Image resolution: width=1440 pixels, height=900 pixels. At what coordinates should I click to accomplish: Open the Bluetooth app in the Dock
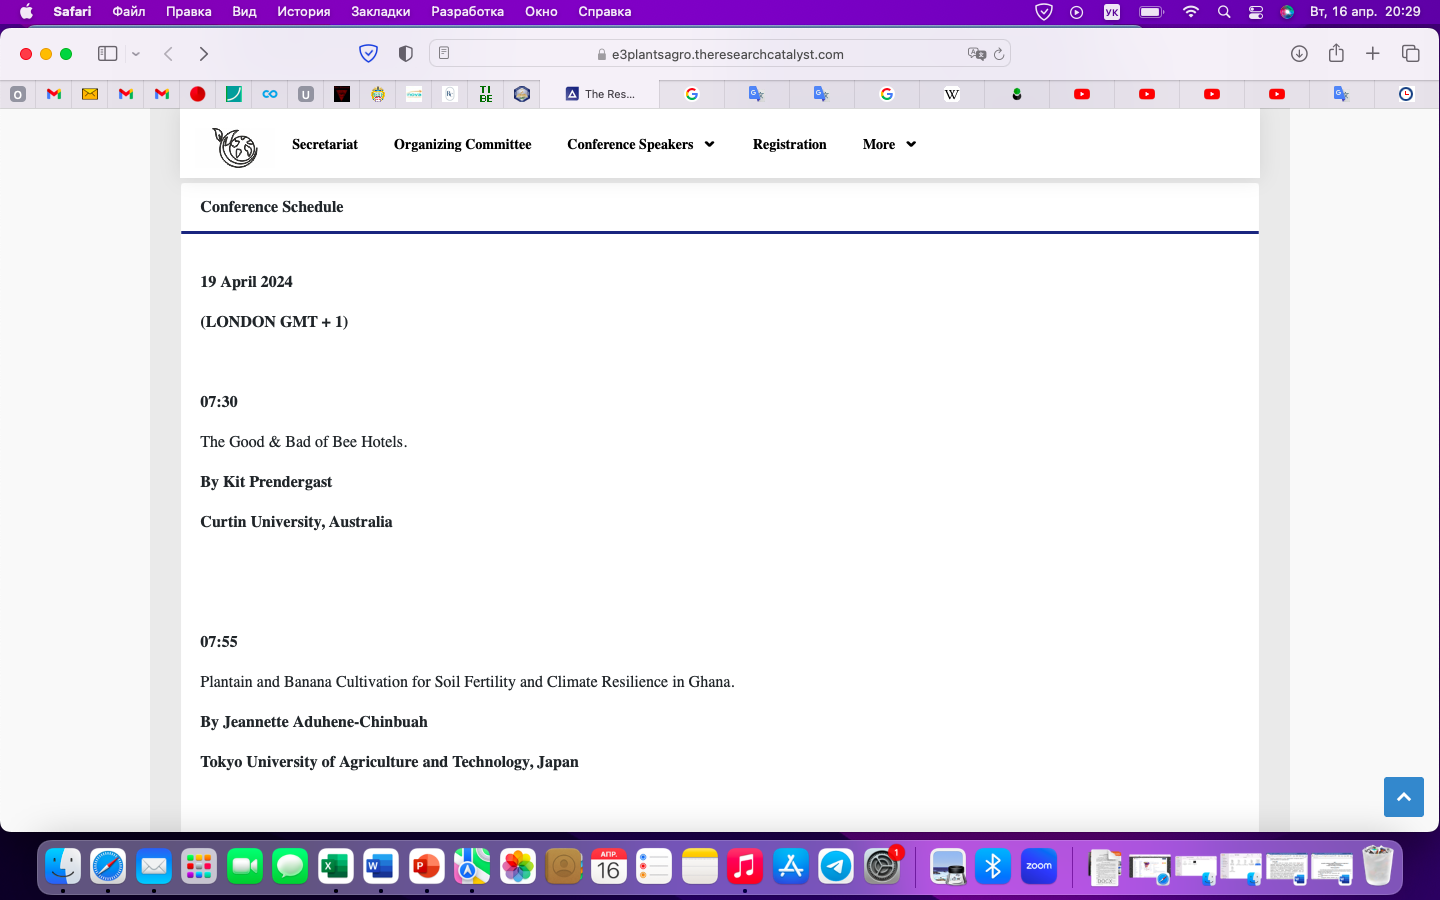tap(993, 866)
